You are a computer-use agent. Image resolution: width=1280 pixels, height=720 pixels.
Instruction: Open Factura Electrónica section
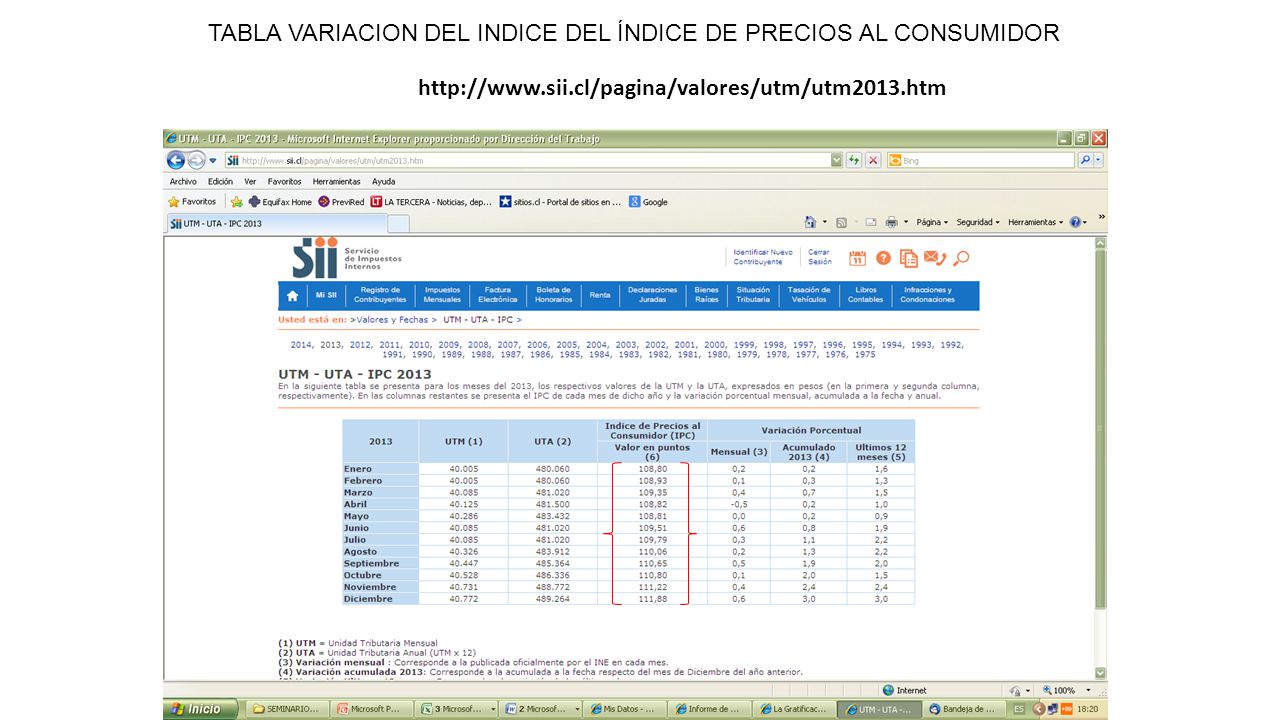pyautogui.click(x=498, y=295)
